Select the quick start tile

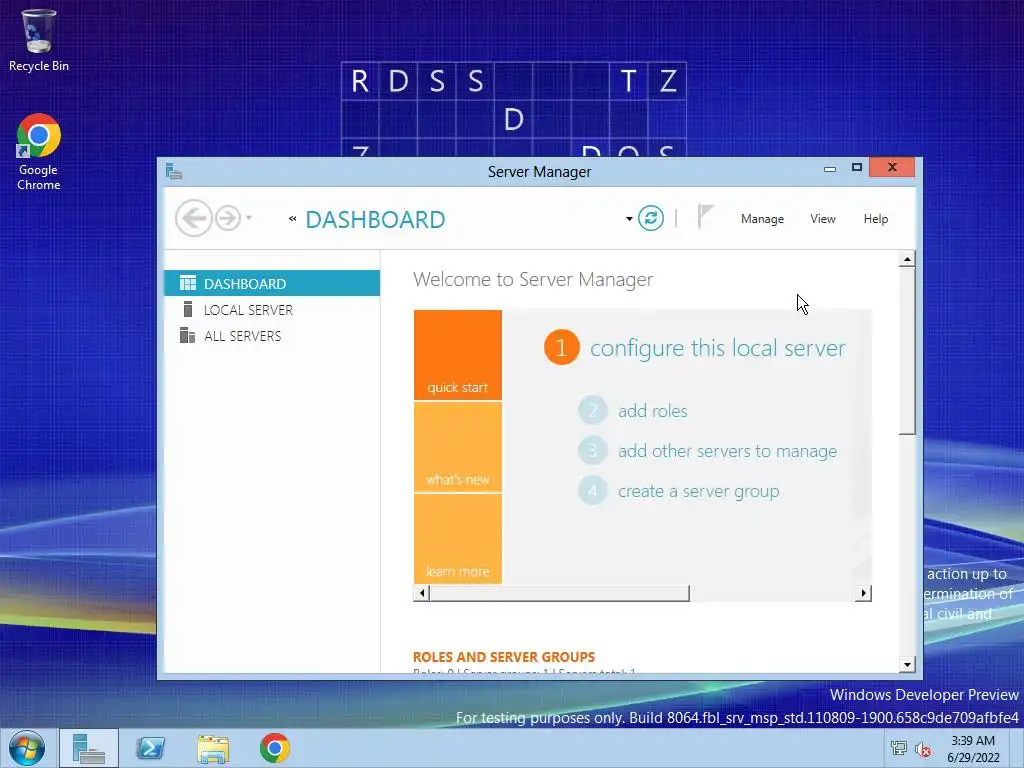click(458, 355)
